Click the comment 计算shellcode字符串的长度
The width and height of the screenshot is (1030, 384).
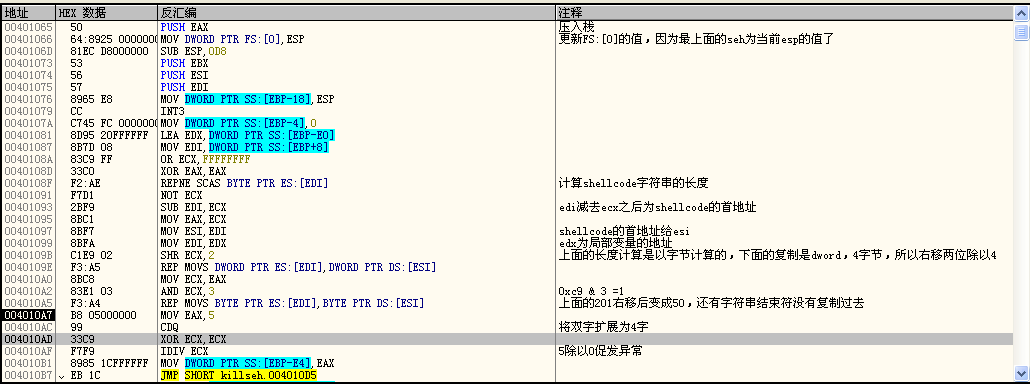tap(633, 182)
